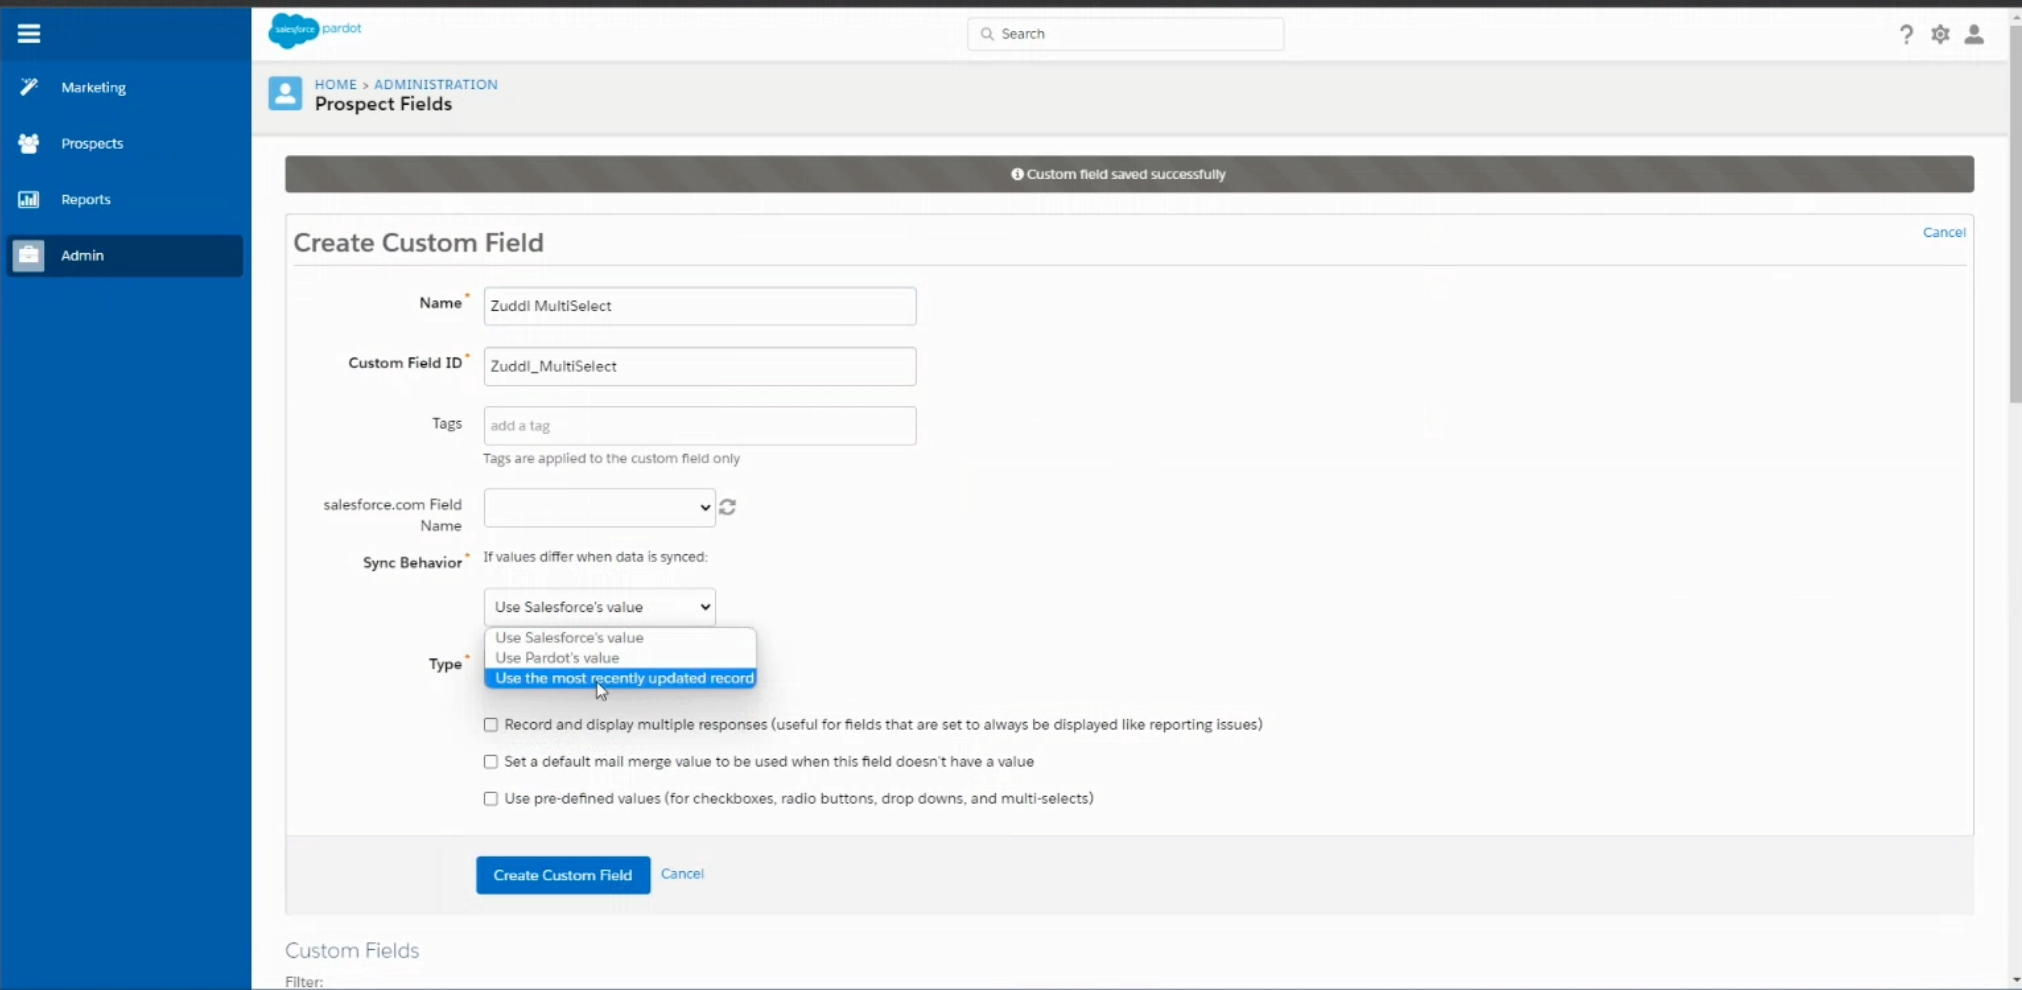Focus the Tags input field
This screenshot has height=990, width=2022.
point(699,426)
